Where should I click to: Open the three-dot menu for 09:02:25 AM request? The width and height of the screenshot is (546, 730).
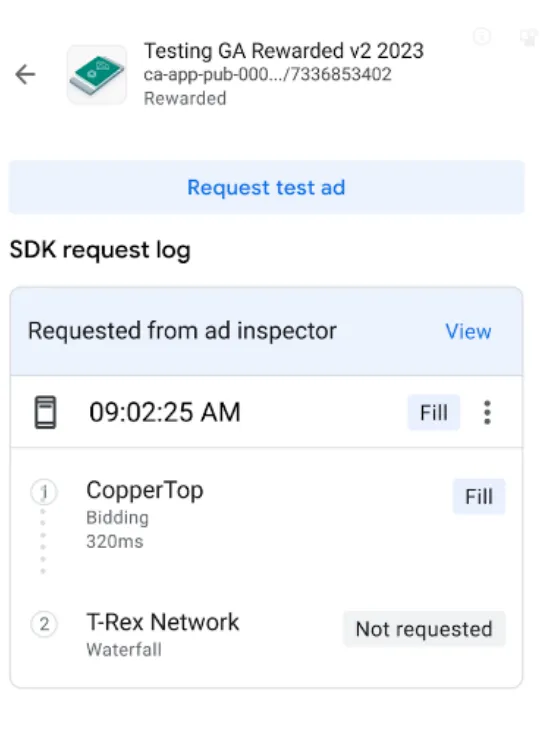[x=487, y=412]
